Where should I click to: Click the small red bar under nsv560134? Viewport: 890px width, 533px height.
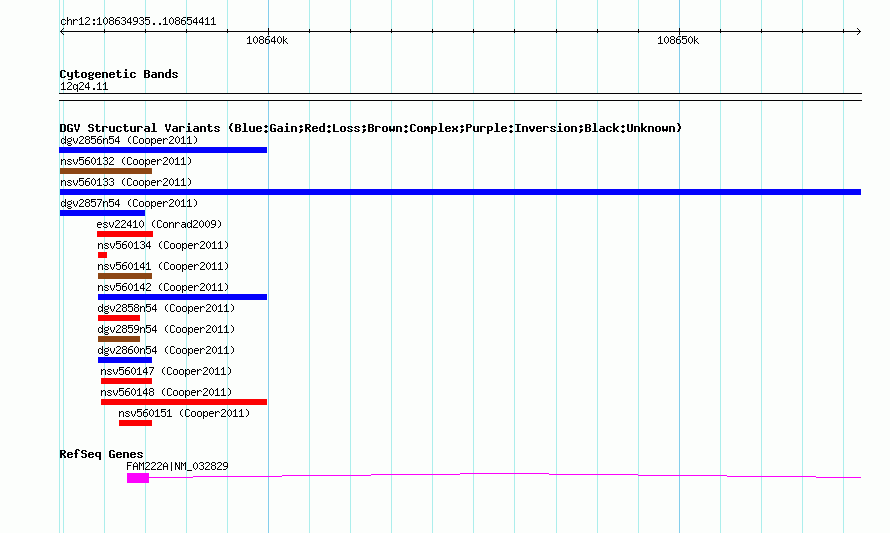pyautogui.click(x=102, y=255)
